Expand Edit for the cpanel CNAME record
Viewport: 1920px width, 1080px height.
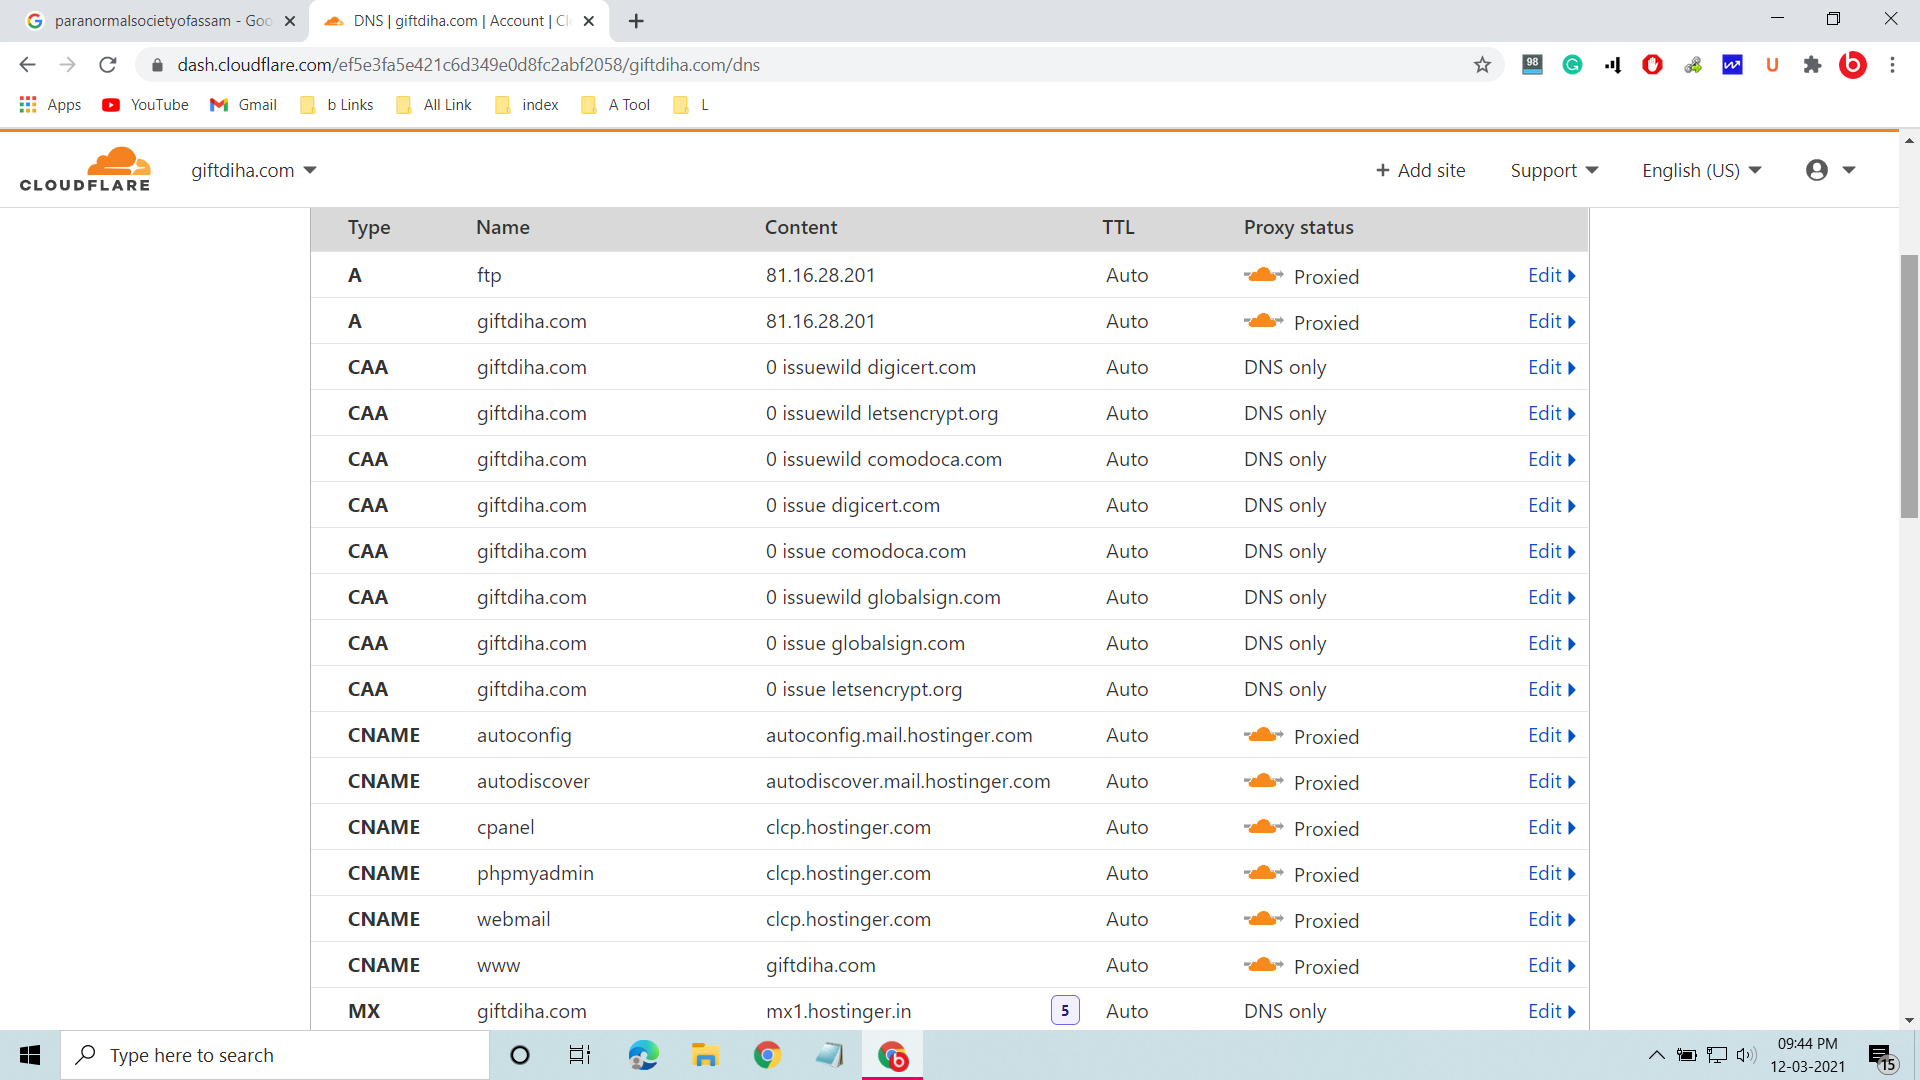point(1551,827)
